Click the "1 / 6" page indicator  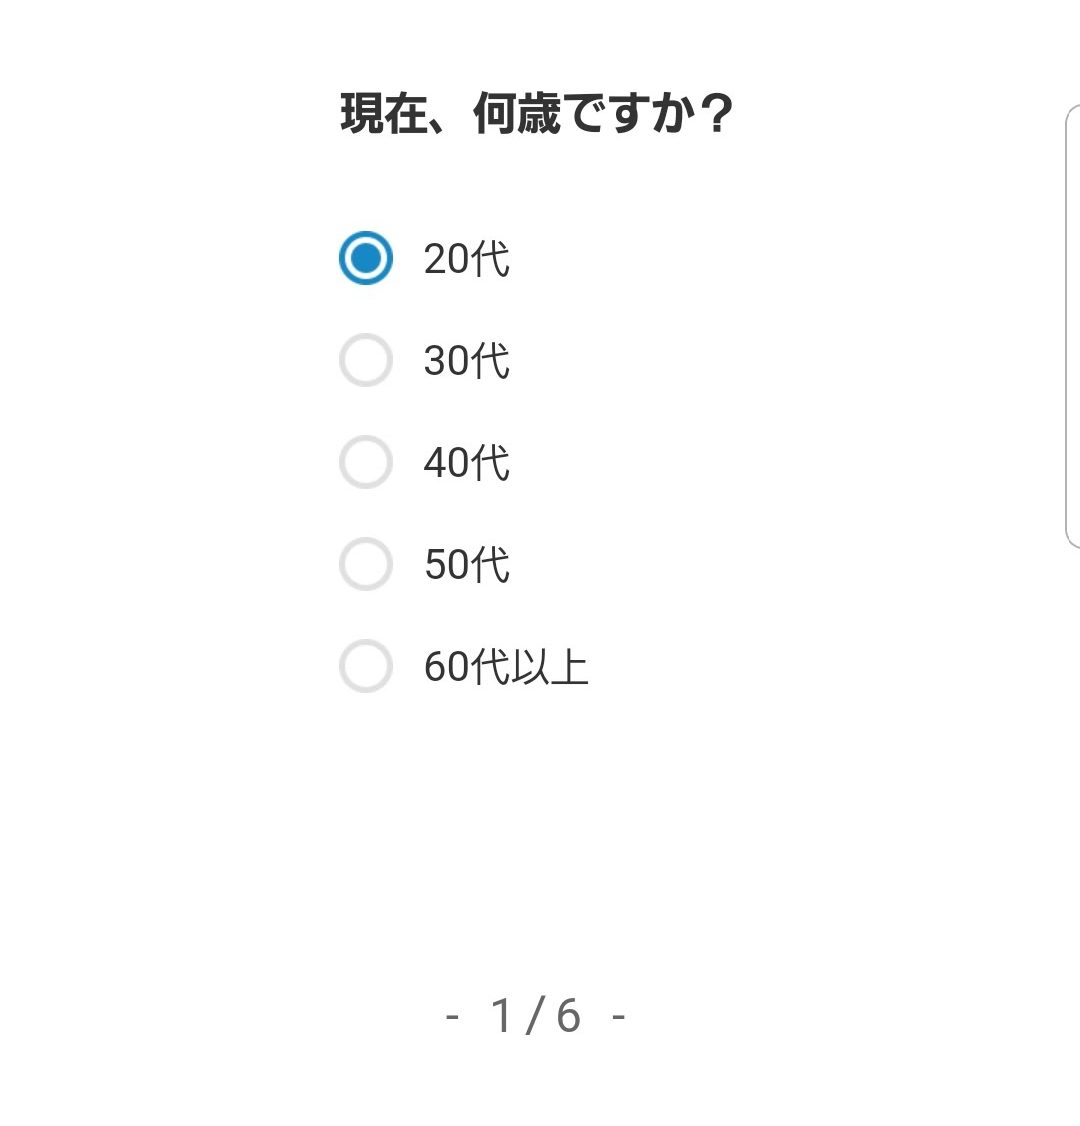click(x=536, y=1015)
